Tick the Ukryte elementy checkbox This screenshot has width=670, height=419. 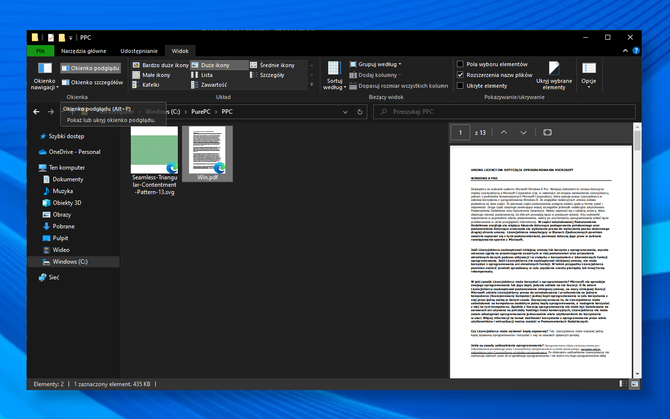tap(460, 86)
